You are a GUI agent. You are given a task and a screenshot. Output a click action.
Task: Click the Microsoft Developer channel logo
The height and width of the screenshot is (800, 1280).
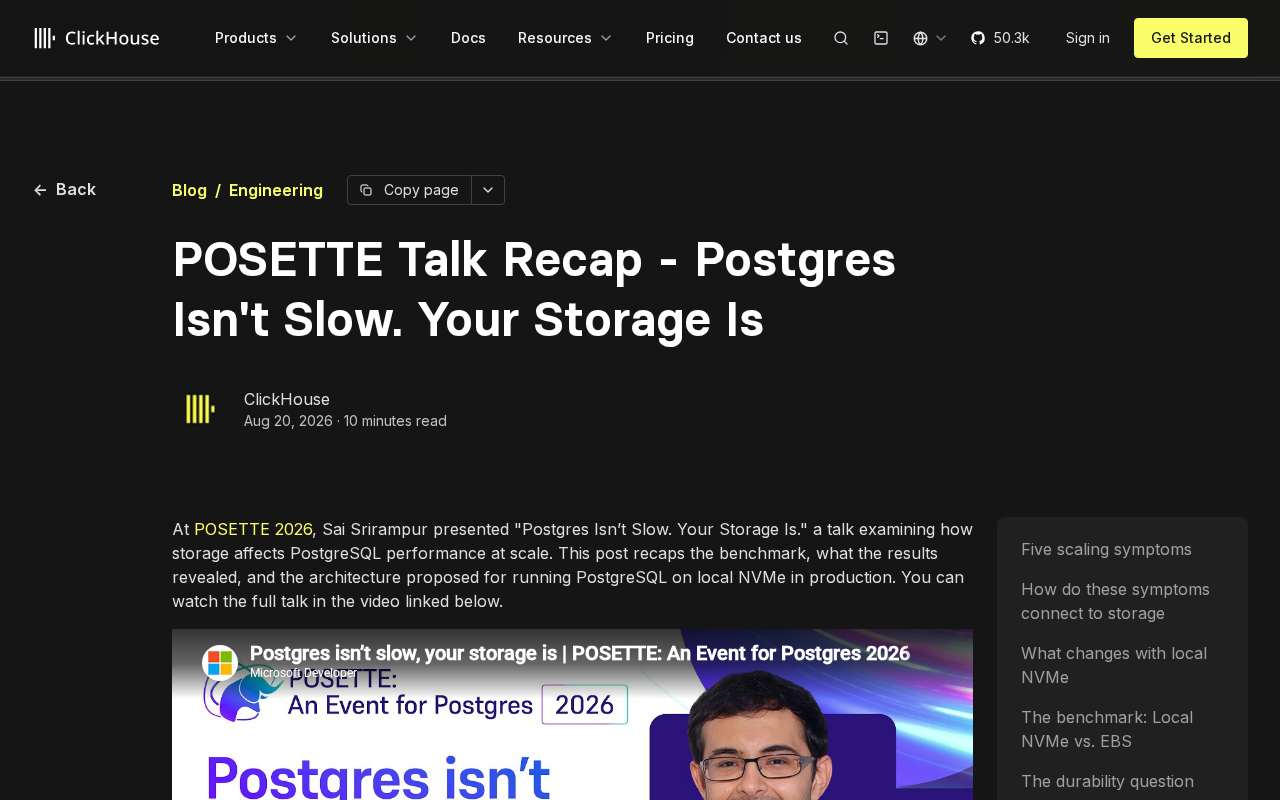220,663
